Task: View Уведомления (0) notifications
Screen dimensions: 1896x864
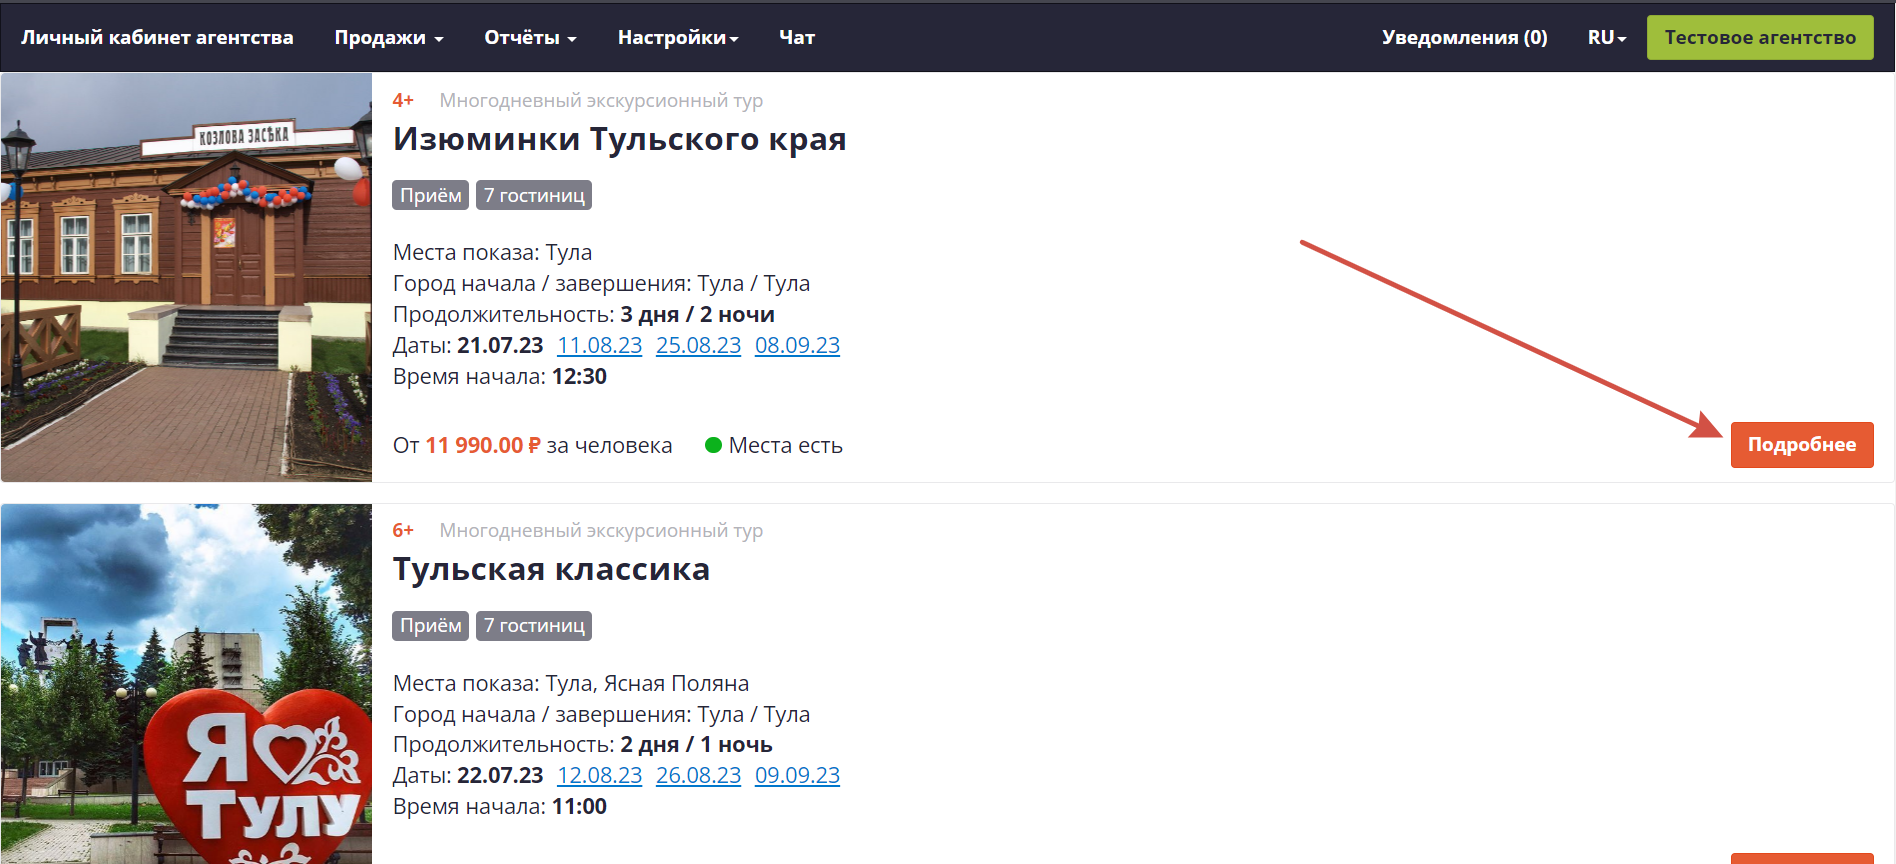Action: tap(1465, 37)
